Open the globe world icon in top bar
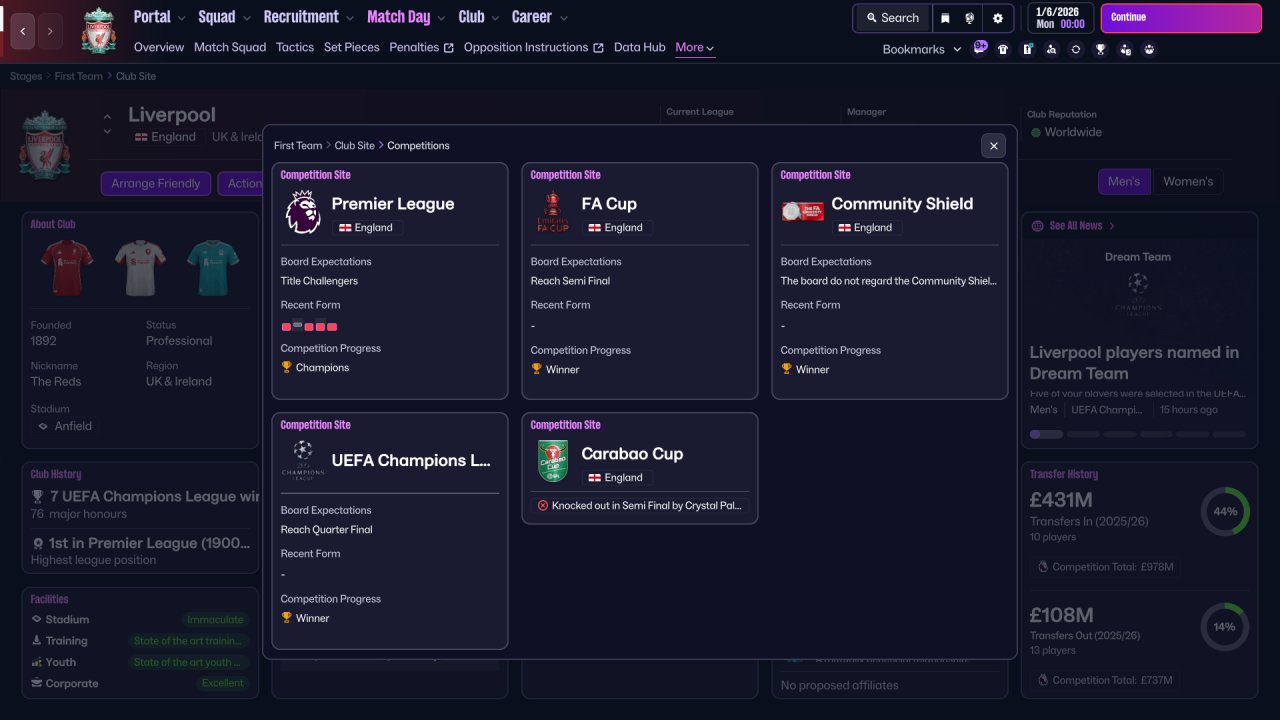The image size is (1280, 720). pyautogui.click(x=970, y=18)
